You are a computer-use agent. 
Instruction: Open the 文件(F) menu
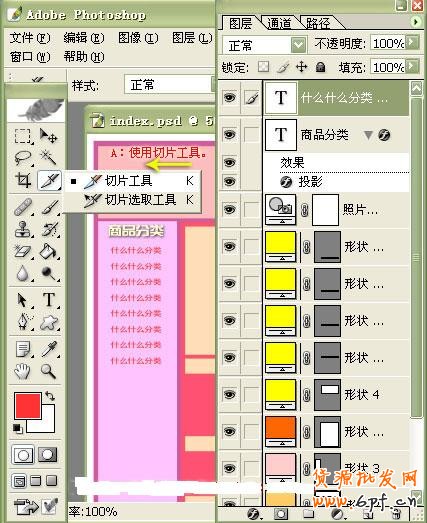coord(30,38)
